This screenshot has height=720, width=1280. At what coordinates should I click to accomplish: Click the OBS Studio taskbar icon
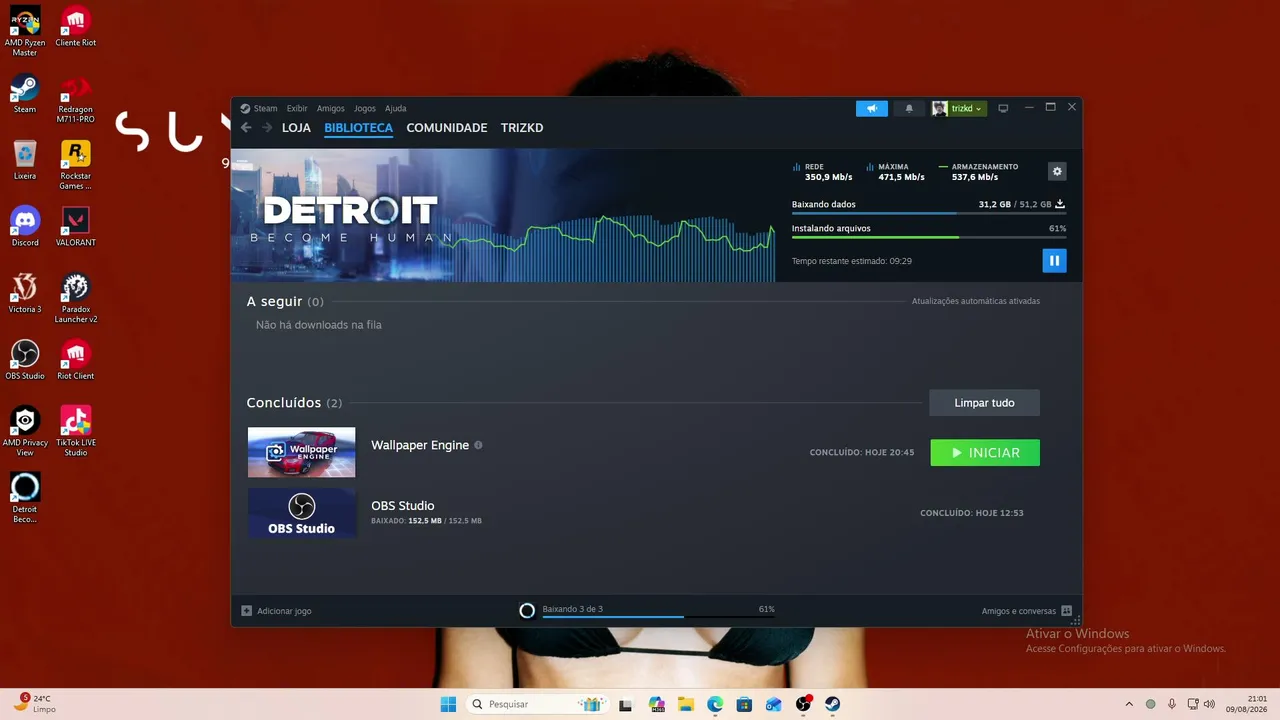803,704
